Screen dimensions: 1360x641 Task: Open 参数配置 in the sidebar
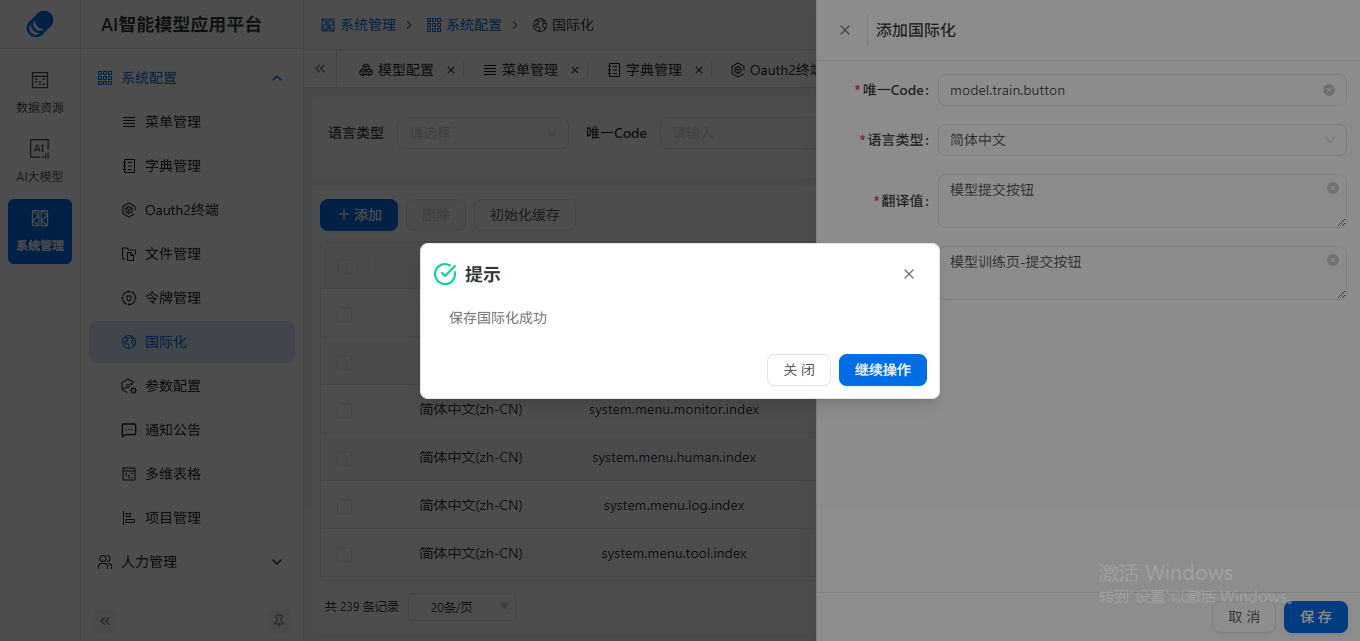point(191,386)
